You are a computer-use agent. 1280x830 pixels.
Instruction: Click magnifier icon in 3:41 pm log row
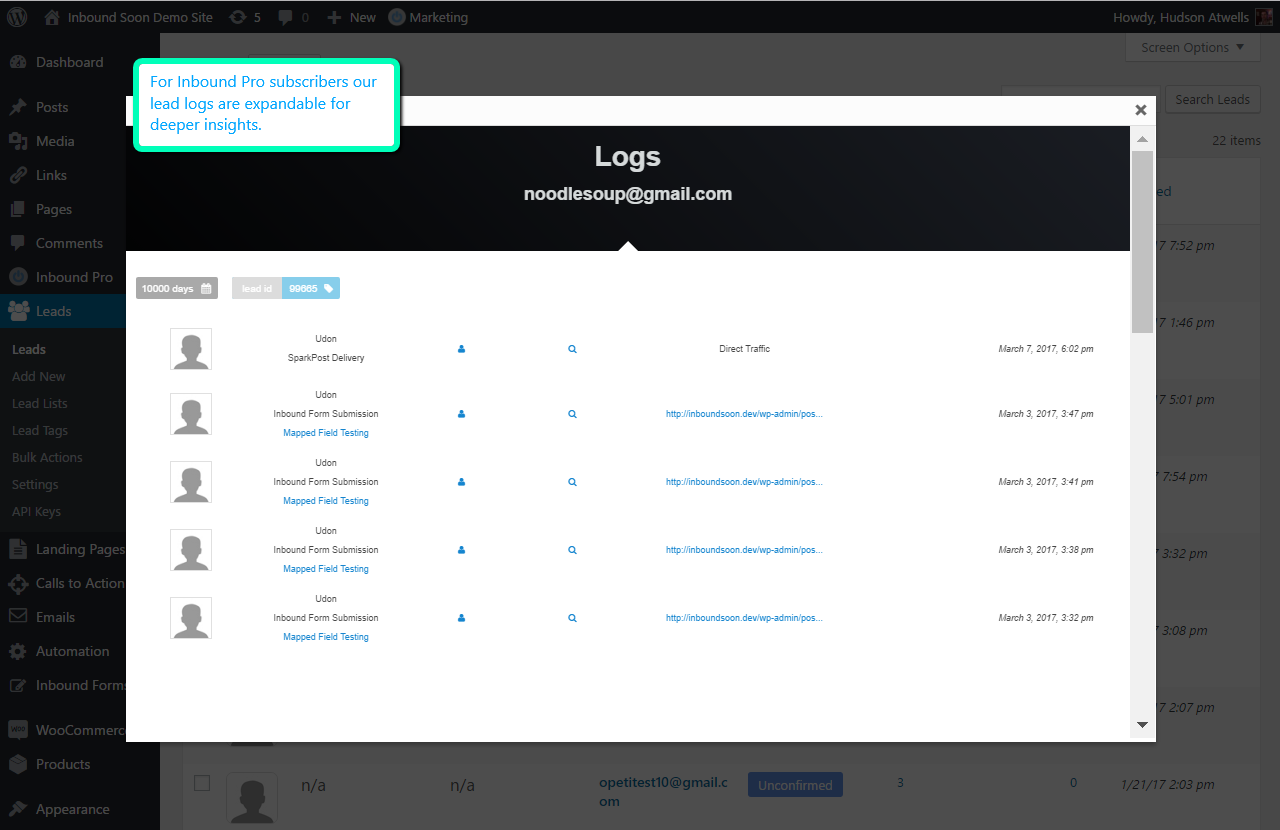[572, 481]
